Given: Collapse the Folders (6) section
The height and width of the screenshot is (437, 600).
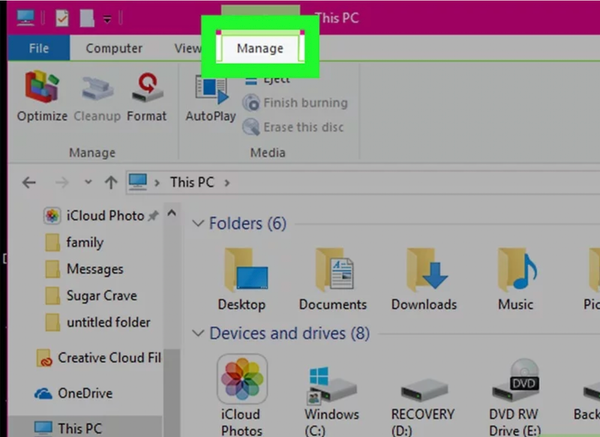Looking at the screenshot, I should coord(197,224).
